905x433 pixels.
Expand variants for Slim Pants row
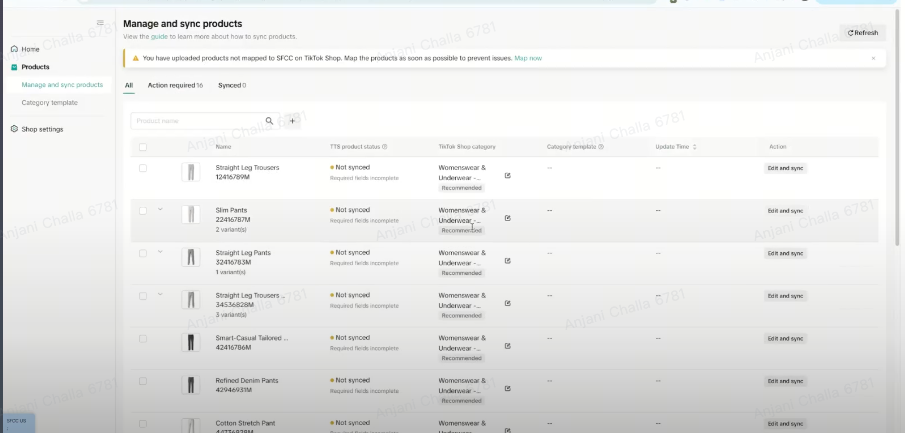click(x=159, y=210)
